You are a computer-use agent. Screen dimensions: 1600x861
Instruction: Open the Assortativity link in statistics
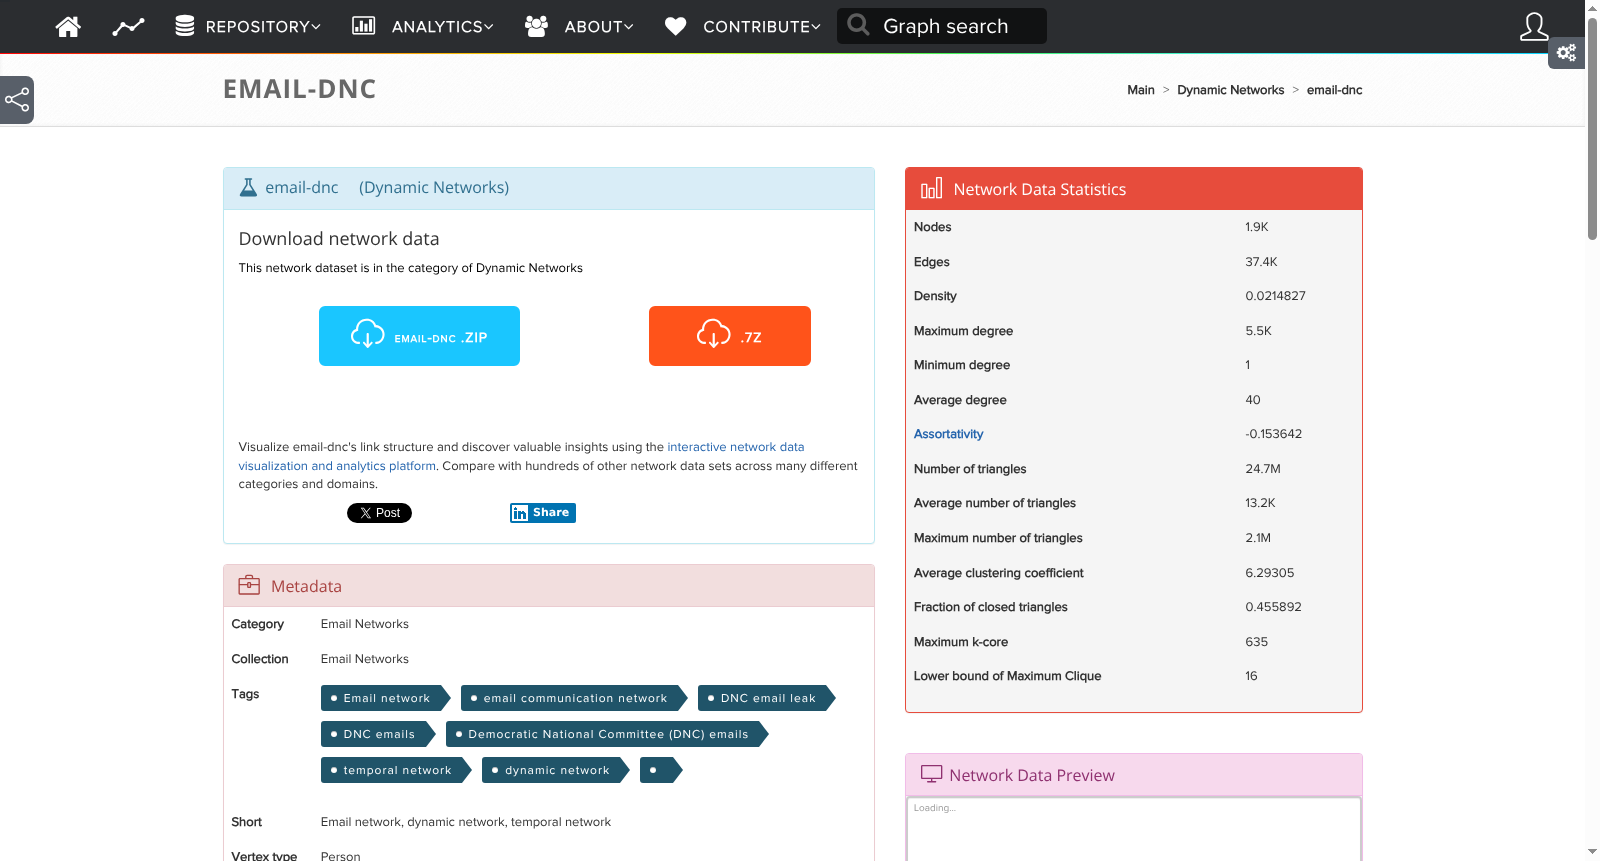(x=948, y=434)
